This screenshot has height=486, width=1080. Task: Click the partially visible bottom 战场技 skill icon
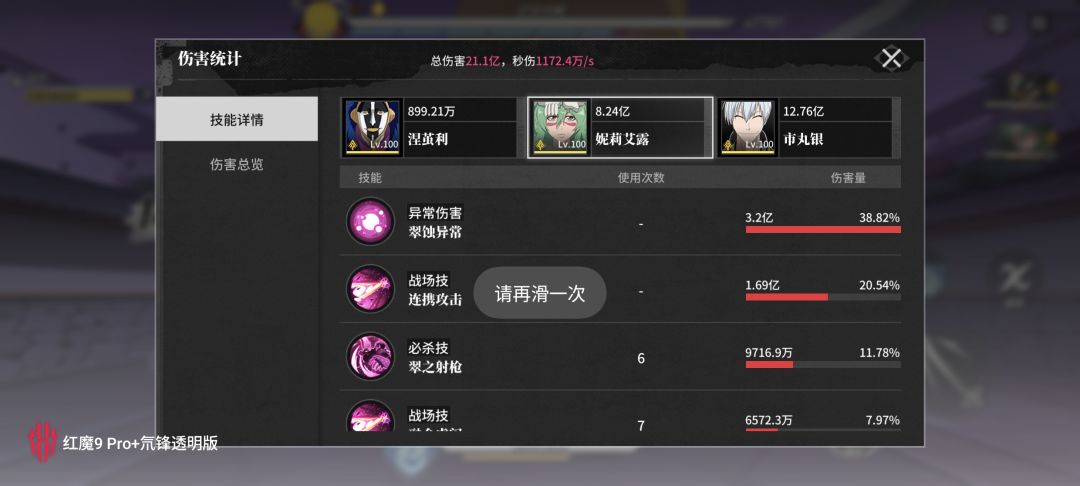click(371, 416)
